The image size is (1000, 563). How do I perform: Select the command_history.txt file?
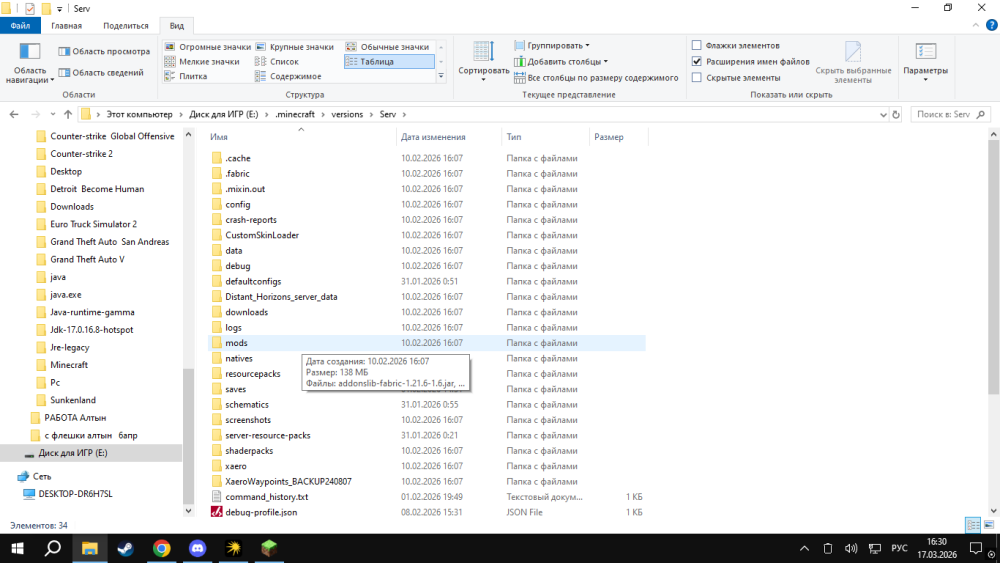[267, 497]
